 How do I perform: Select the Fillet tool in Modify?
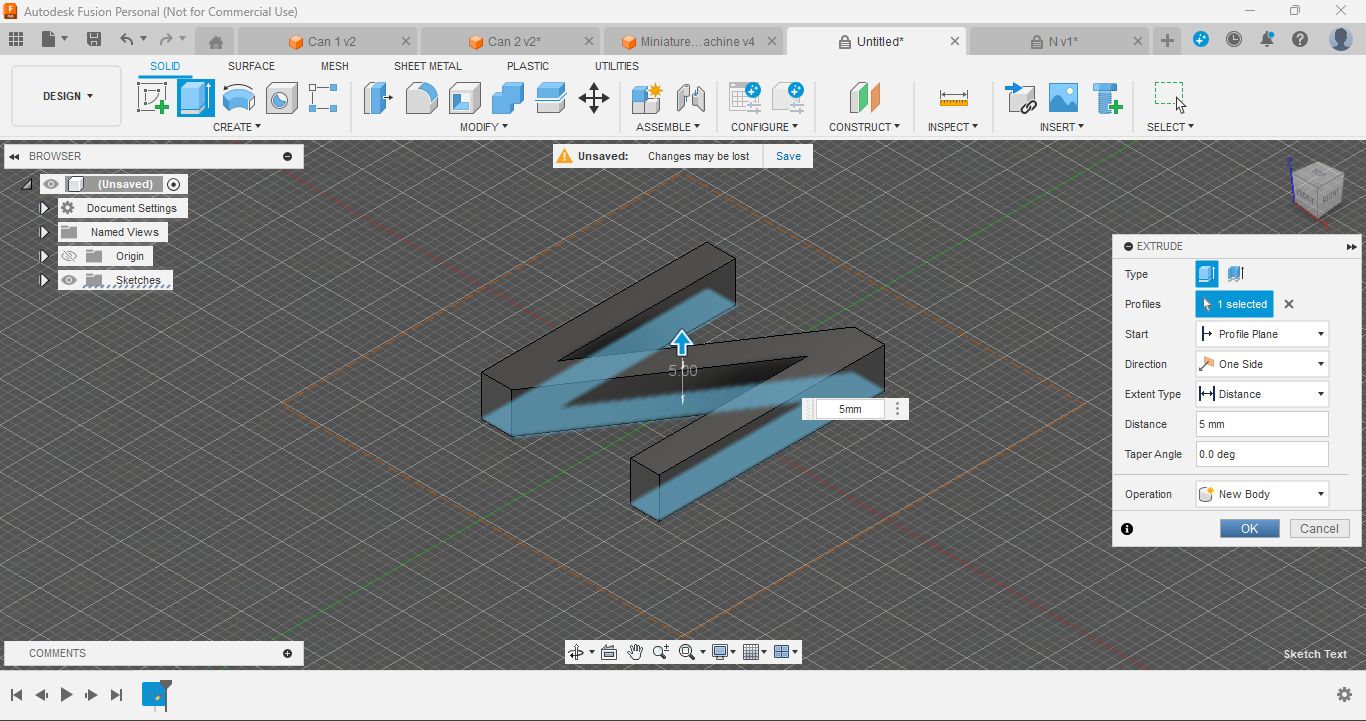click(421, 98)
